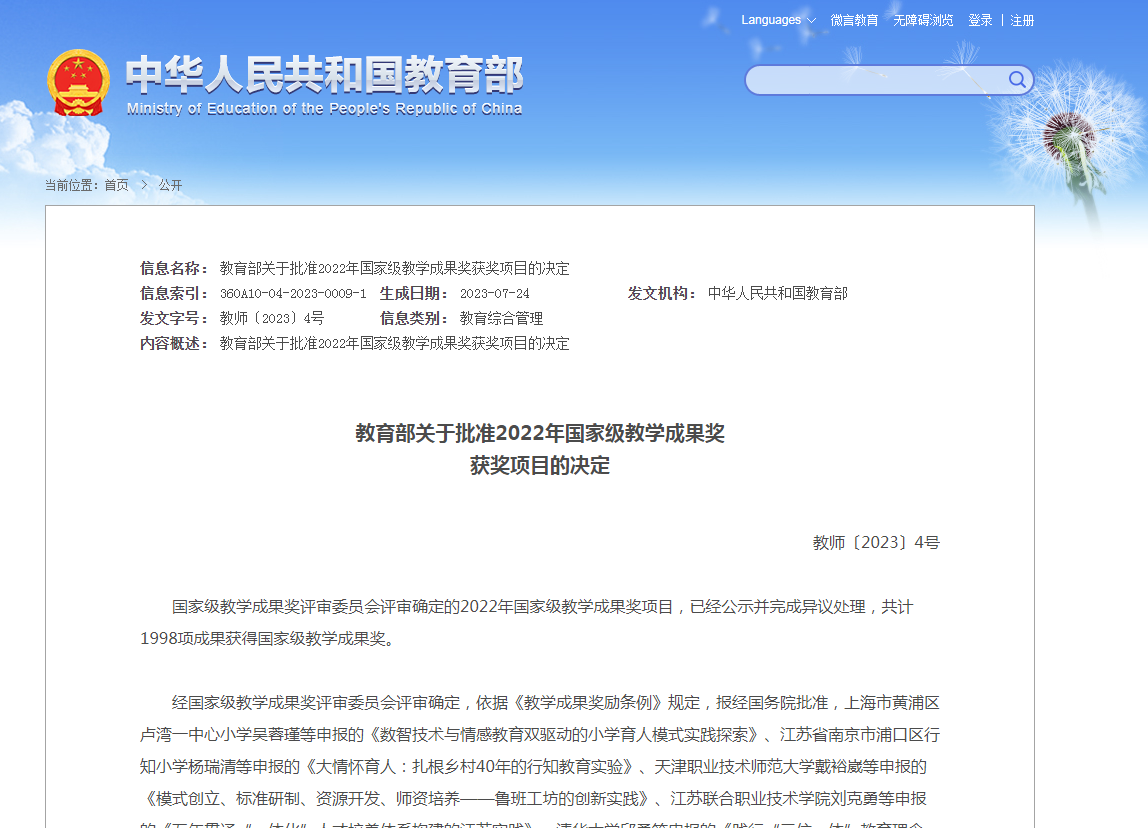This screenshot has width=1148, height=828.
Task: Click the article headline 教育部关于批准2022年国家级教学成果奖
Action: coord(540,433)
